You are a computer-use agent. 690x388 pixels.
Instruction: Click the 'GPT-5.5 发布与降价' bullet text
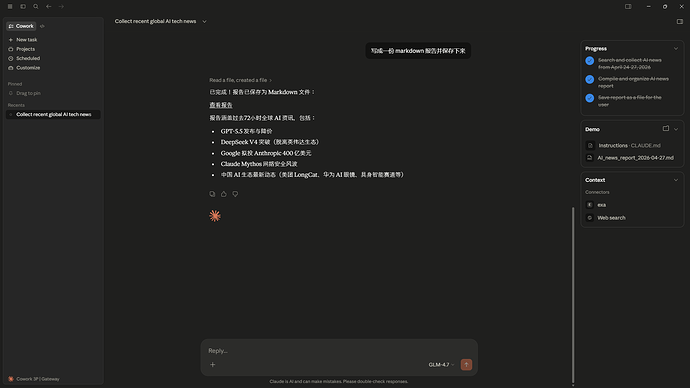coord(246,132)
